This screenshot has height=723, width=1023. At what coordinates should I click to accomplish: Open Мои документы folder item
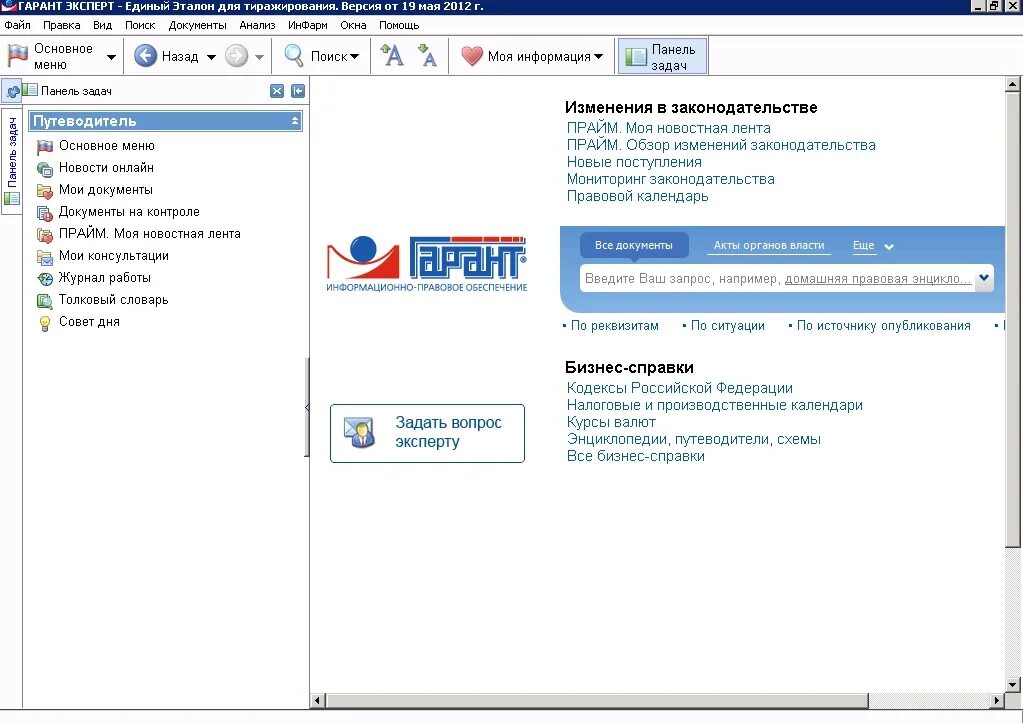(x=105, y=190)
